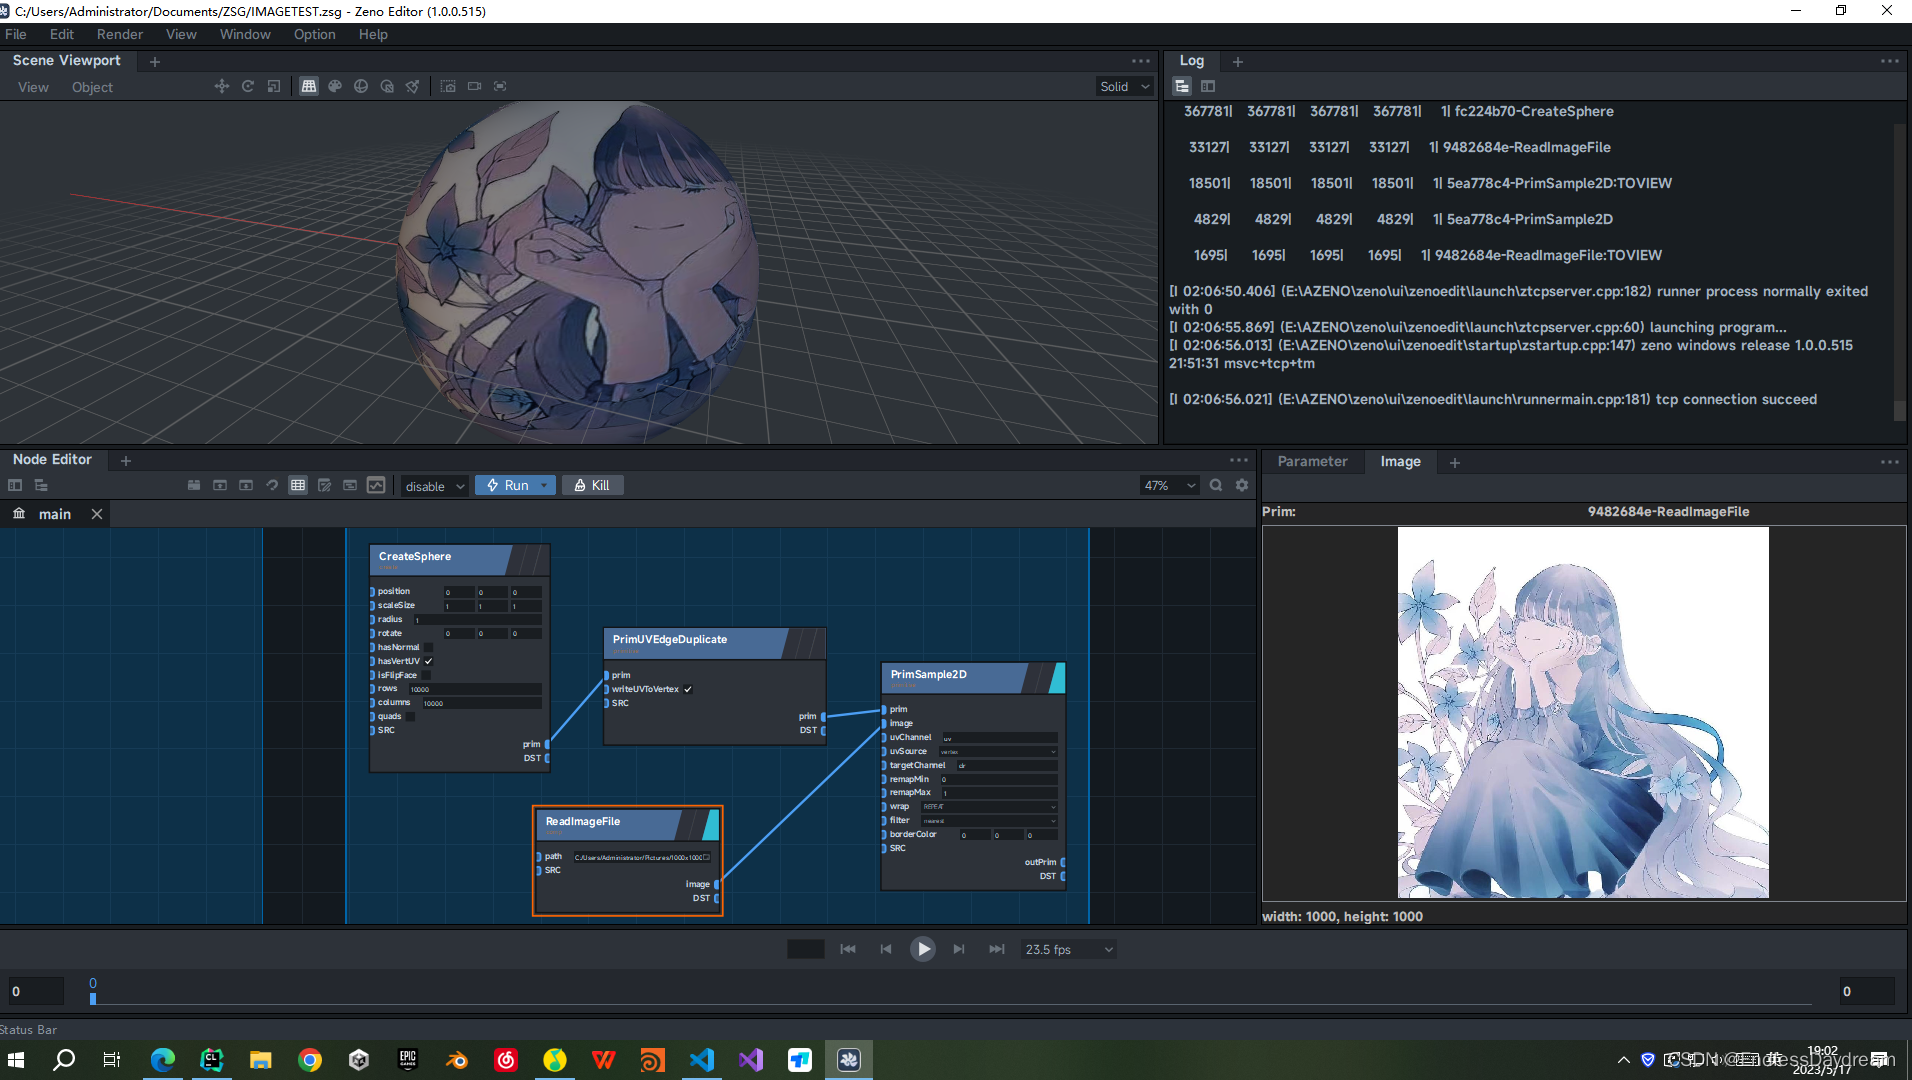Open the 47% zoom level dropdown

(1169, 485)
